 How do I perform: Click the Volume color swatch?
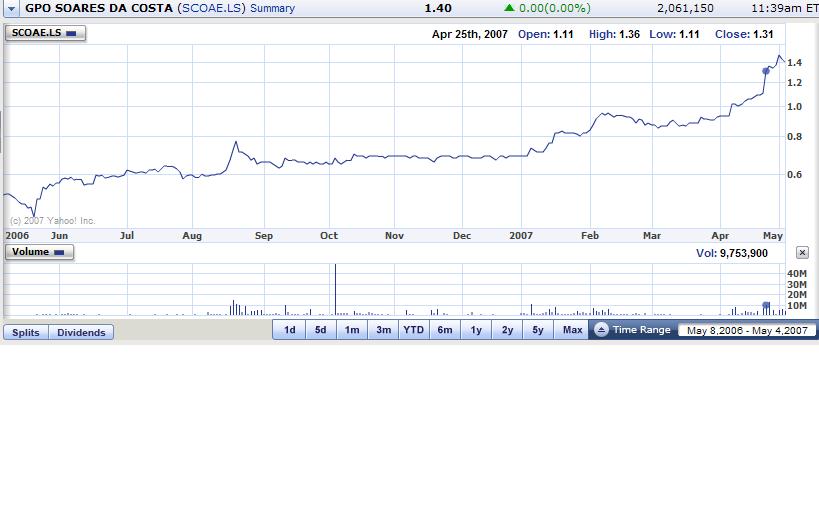59,252
